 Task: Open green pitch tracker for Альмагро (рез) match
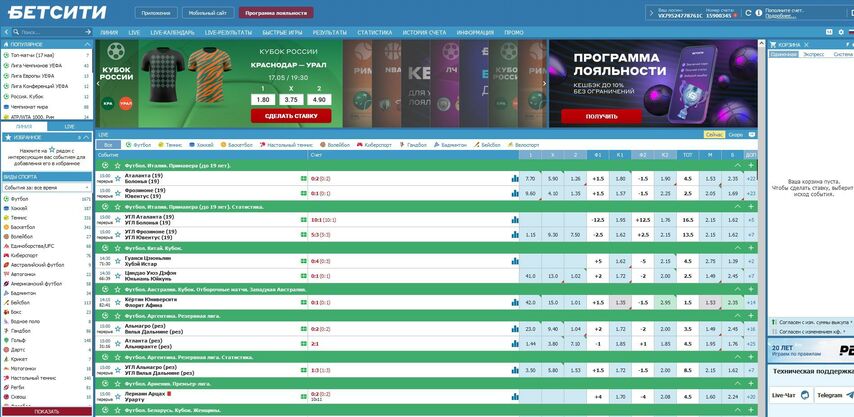[x=303, y=329]
